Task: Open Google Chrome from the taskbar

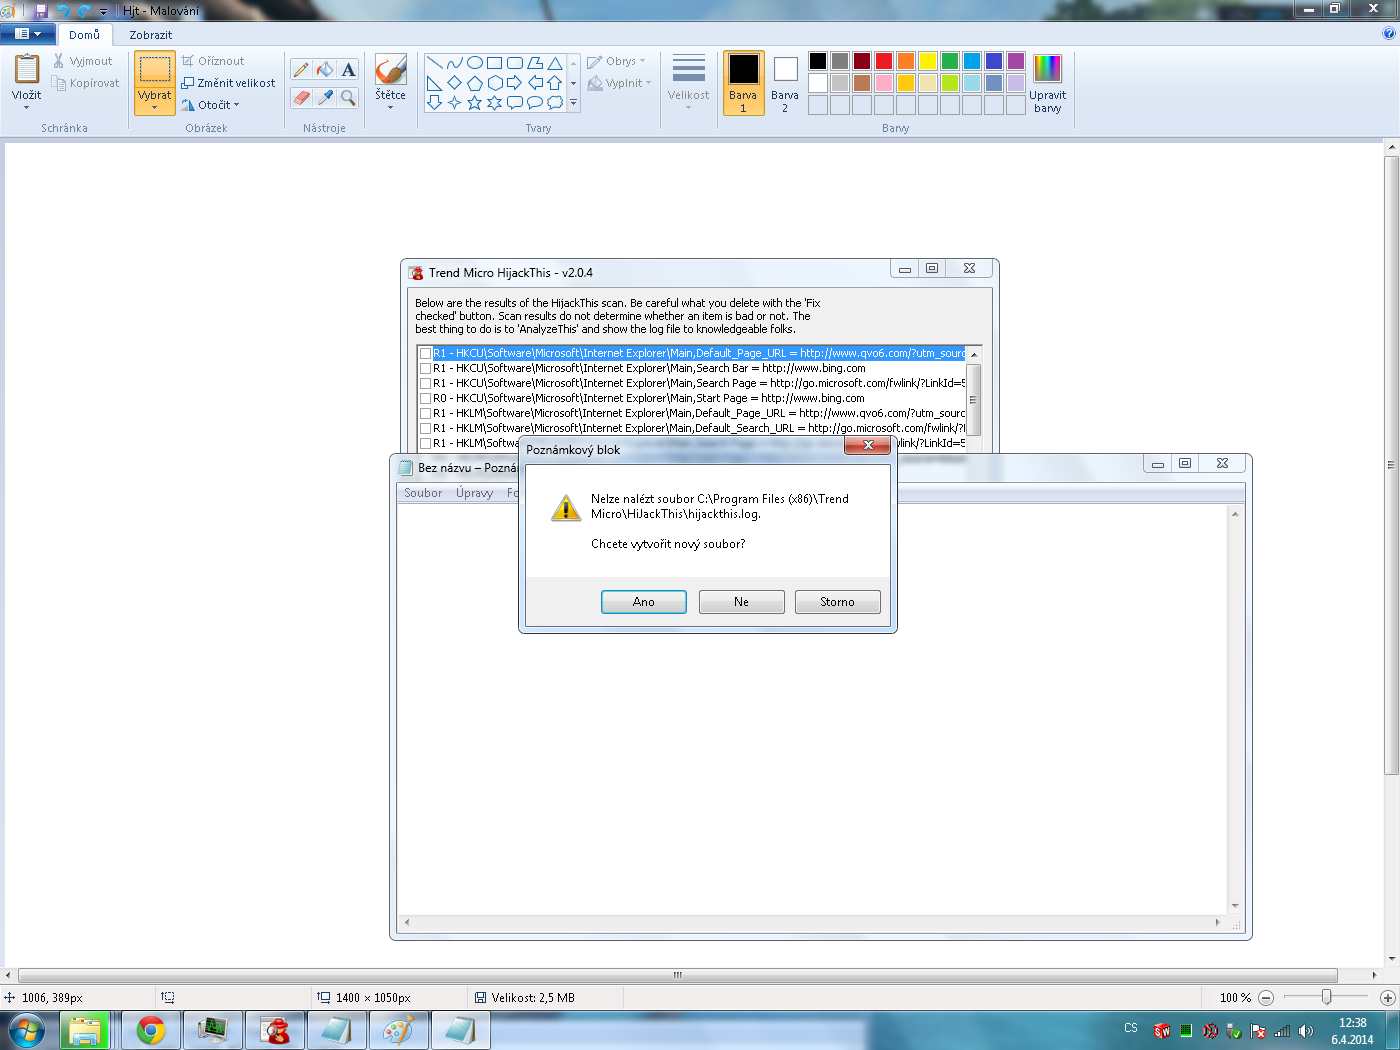Action: click(151, 1030)
